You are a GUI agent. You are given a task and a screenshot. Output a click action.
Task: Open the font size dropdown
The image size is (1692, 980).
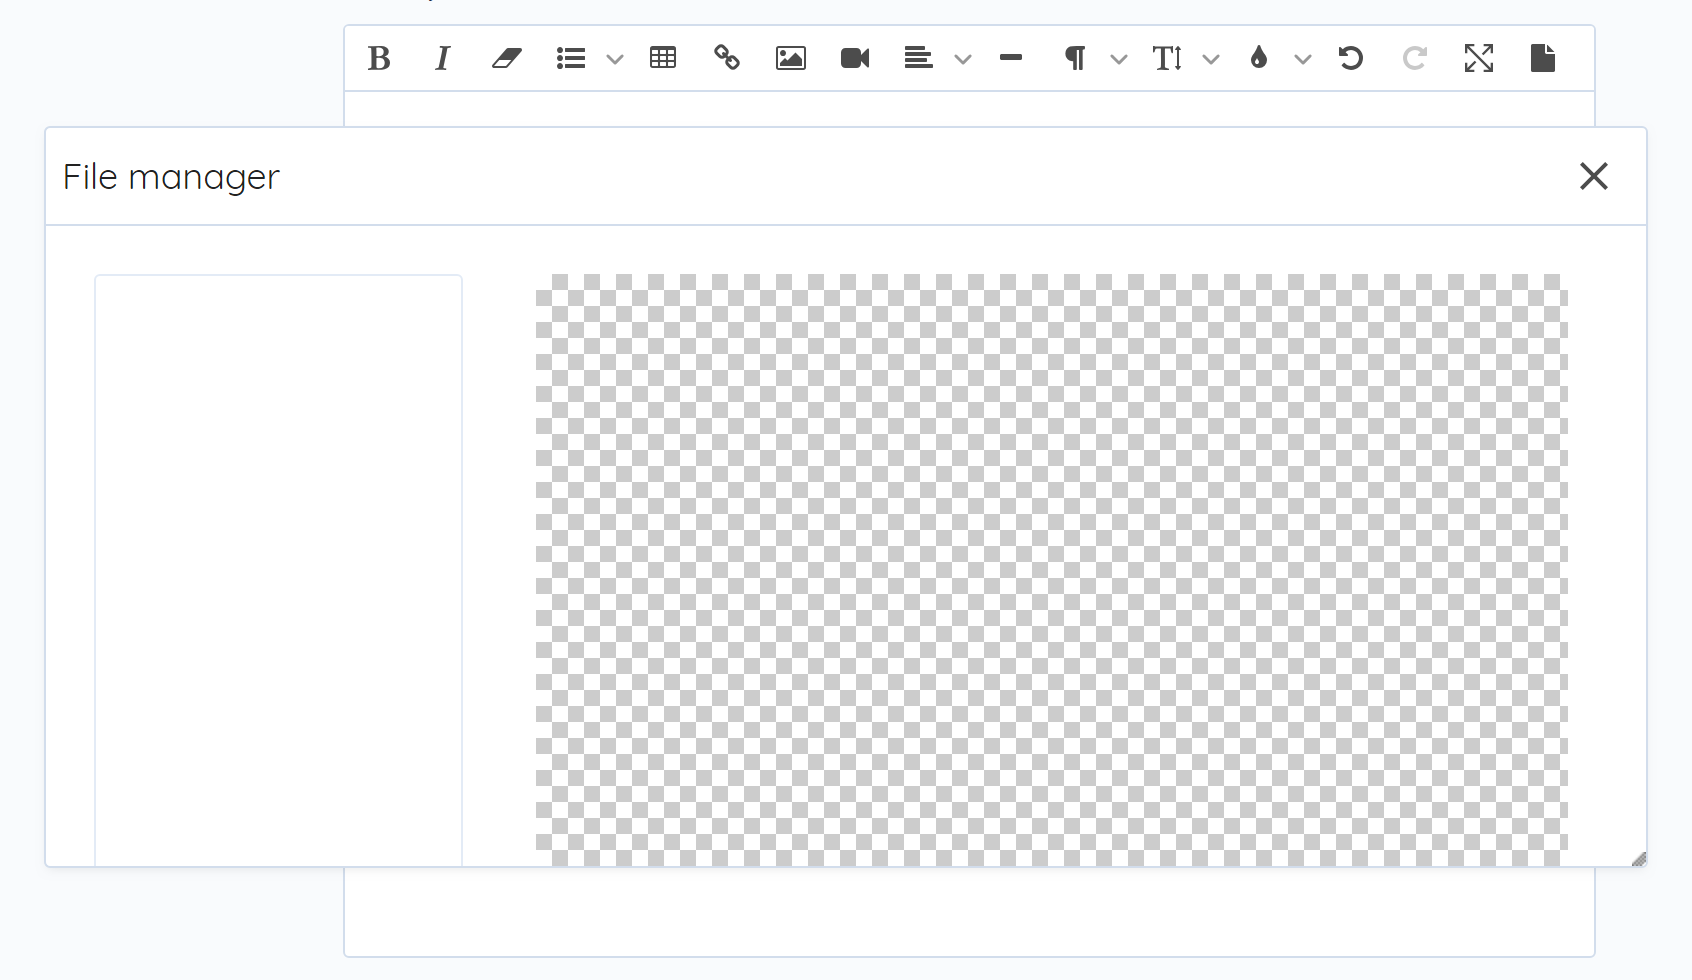(x=1212, y=60)
